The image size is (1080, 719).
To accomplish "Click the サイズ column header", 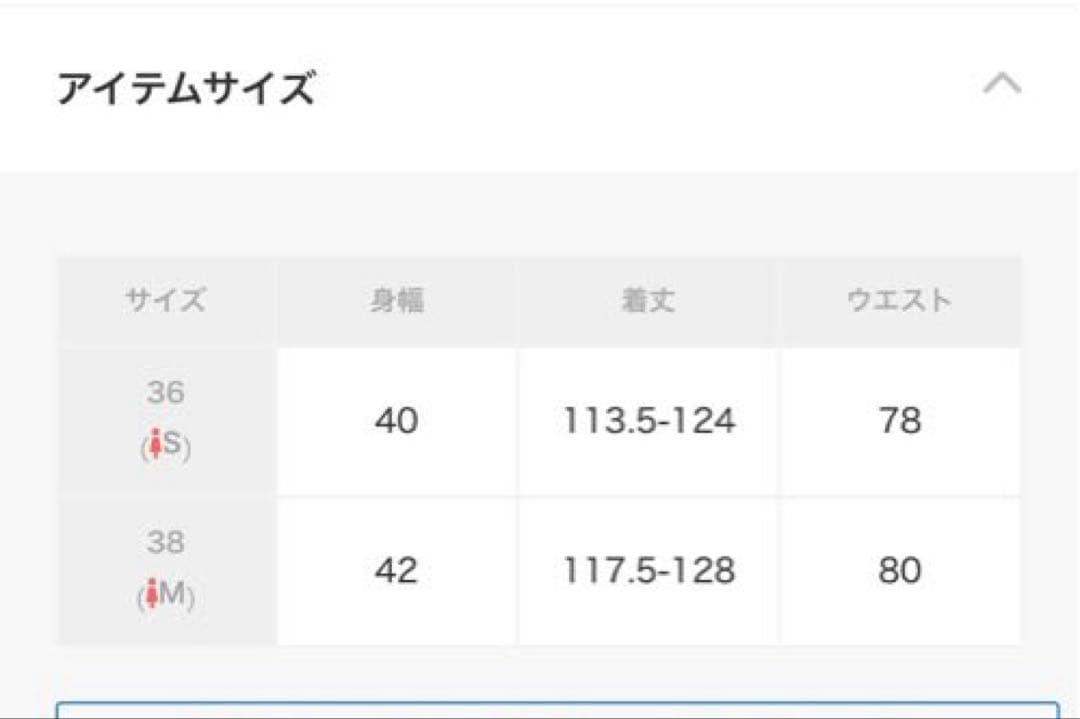I will [x=166, y=300].
